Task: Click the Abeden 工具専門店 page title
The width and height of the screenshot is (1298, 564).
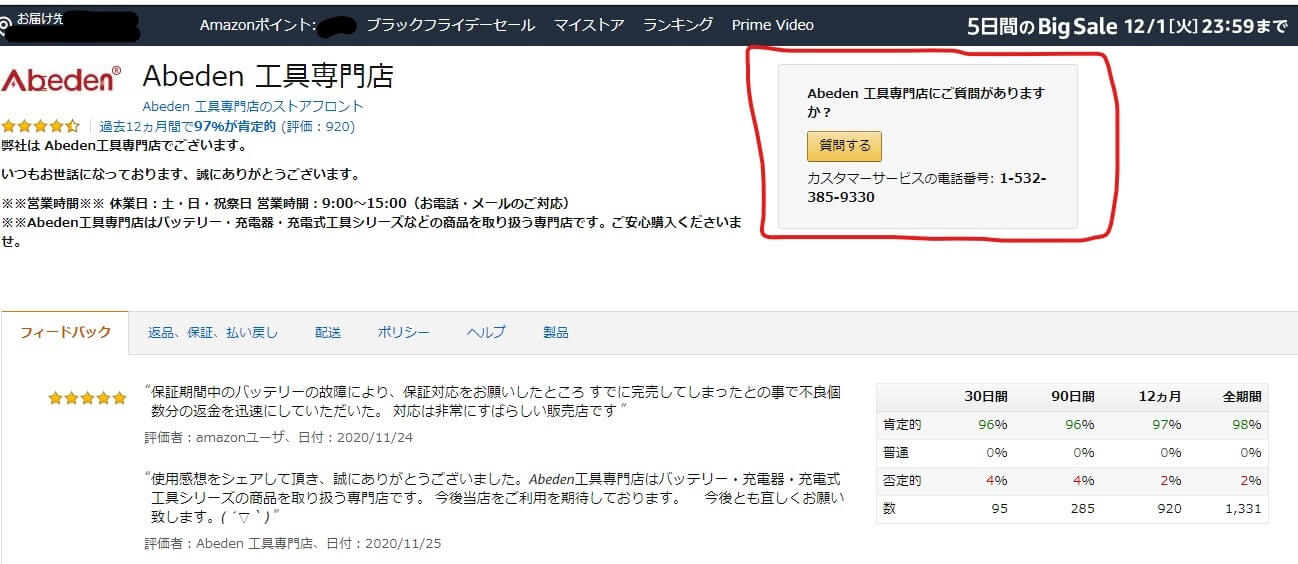Action: [x=268, y=76]
